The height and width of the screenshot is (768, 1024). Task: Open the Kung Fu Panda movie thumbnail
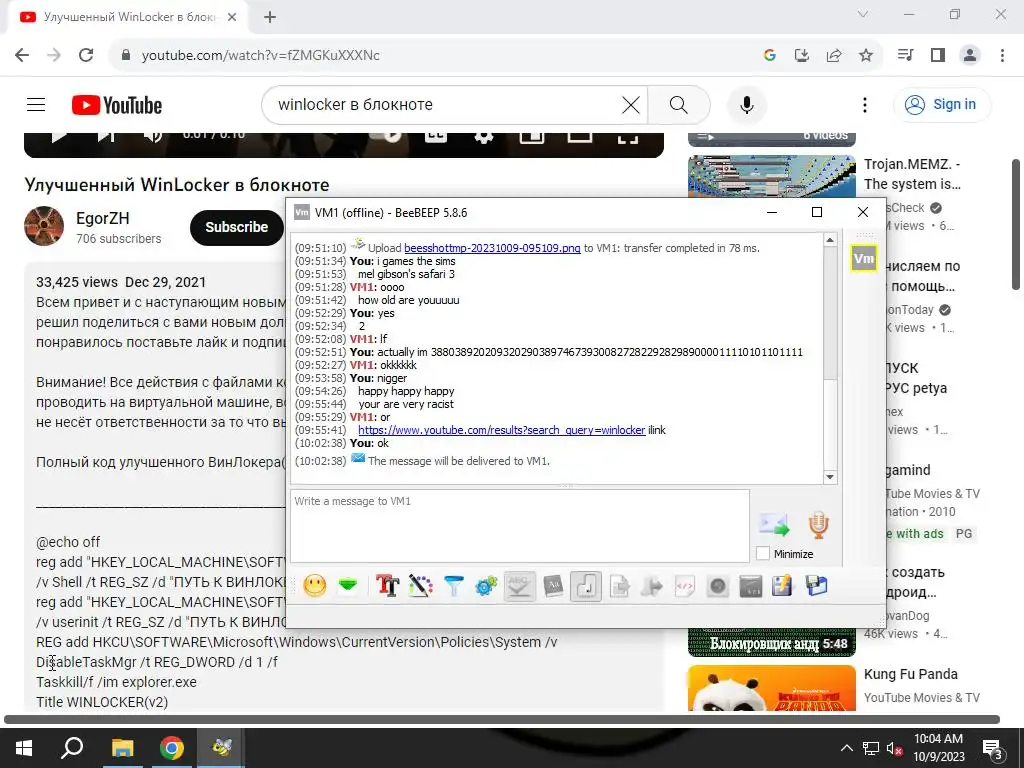point(772,688)
